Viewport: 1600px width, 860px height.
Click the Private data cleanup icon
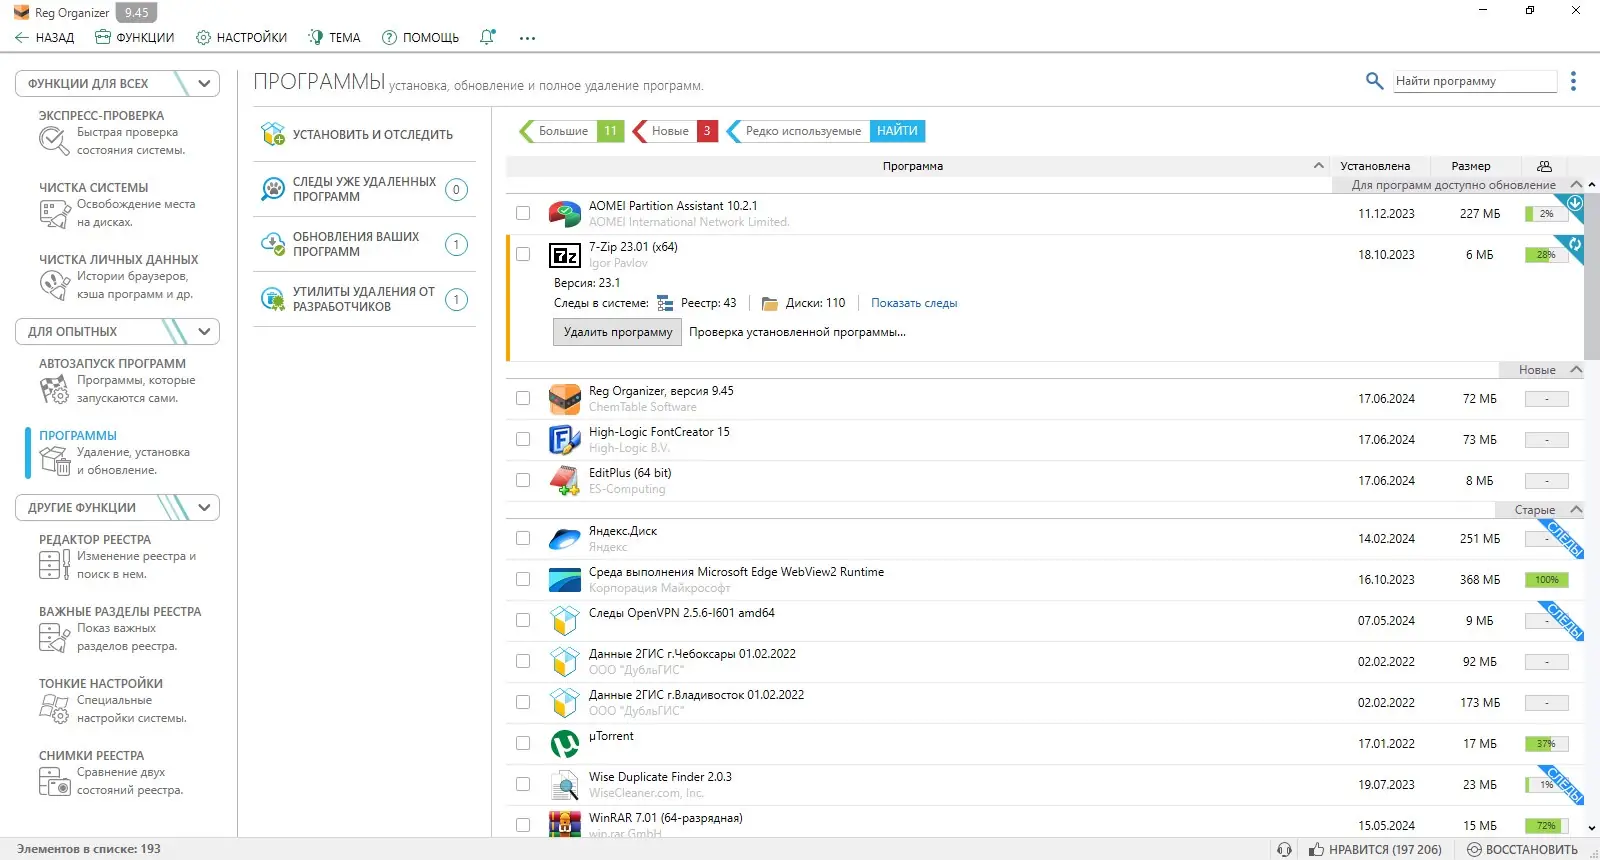[x=54, y=285]
